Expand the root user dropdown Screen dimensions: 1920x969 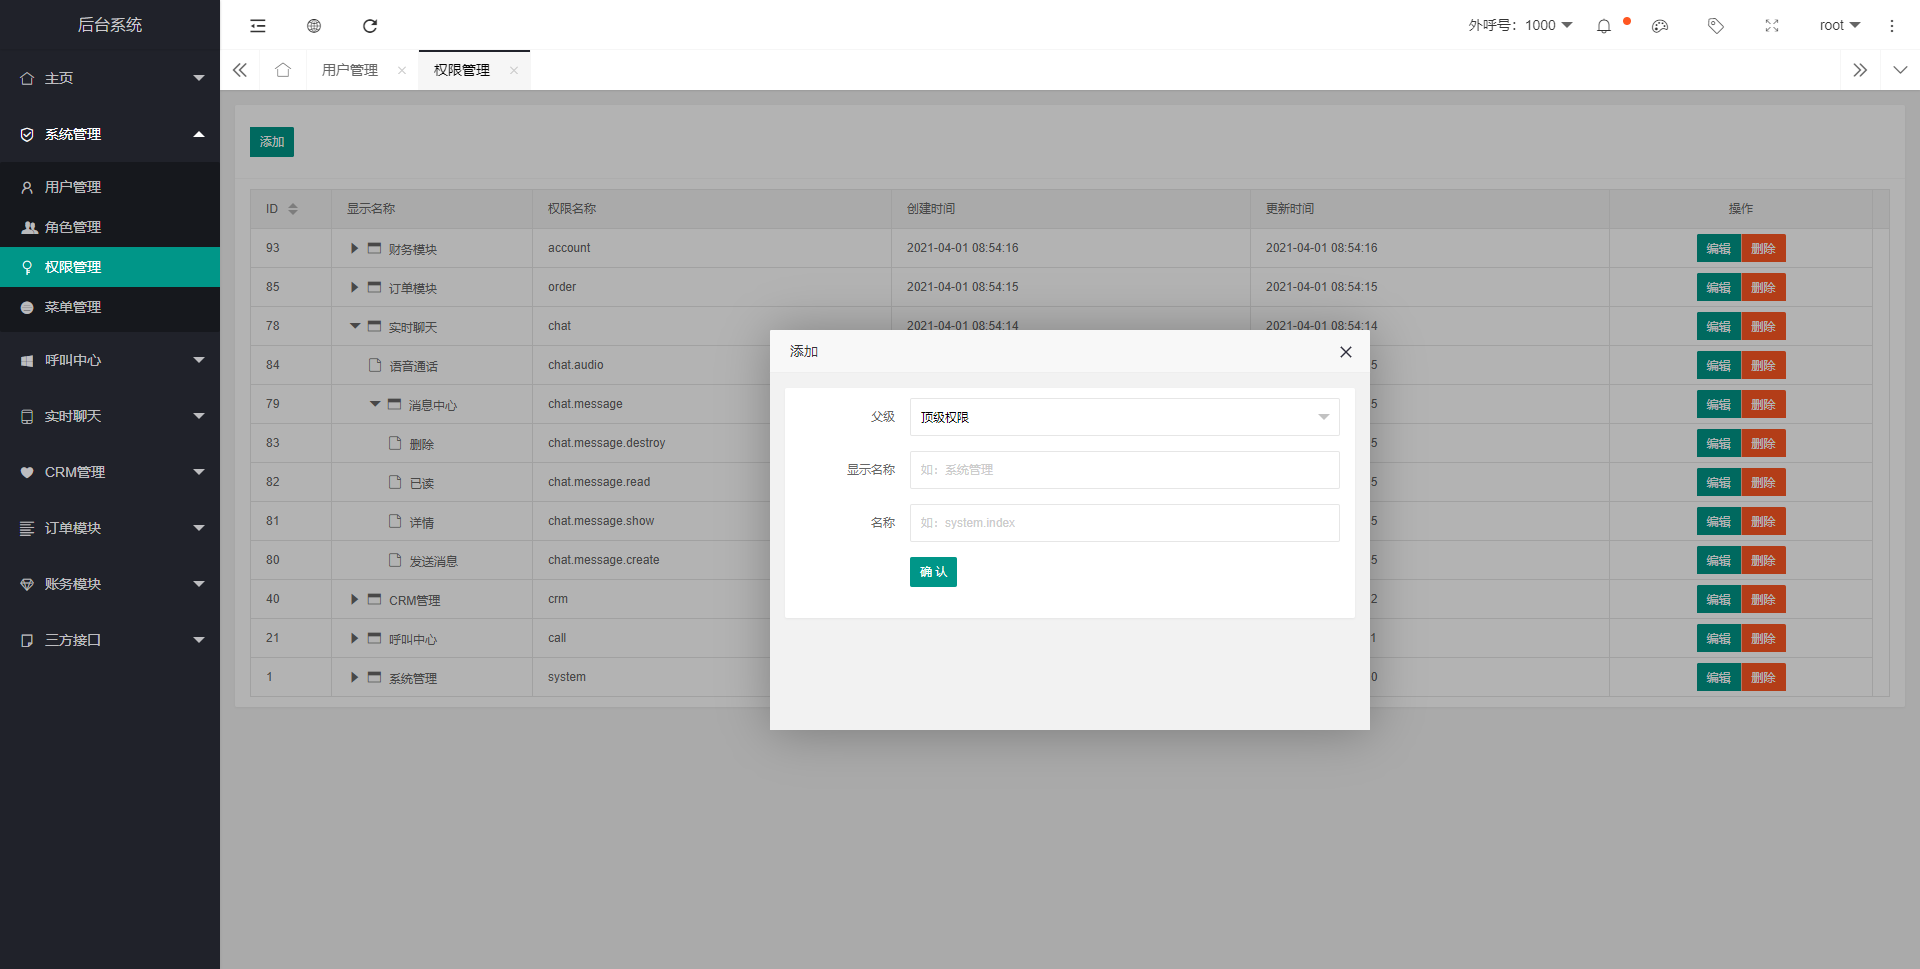pyautogui.click(x=1839, y=26)
